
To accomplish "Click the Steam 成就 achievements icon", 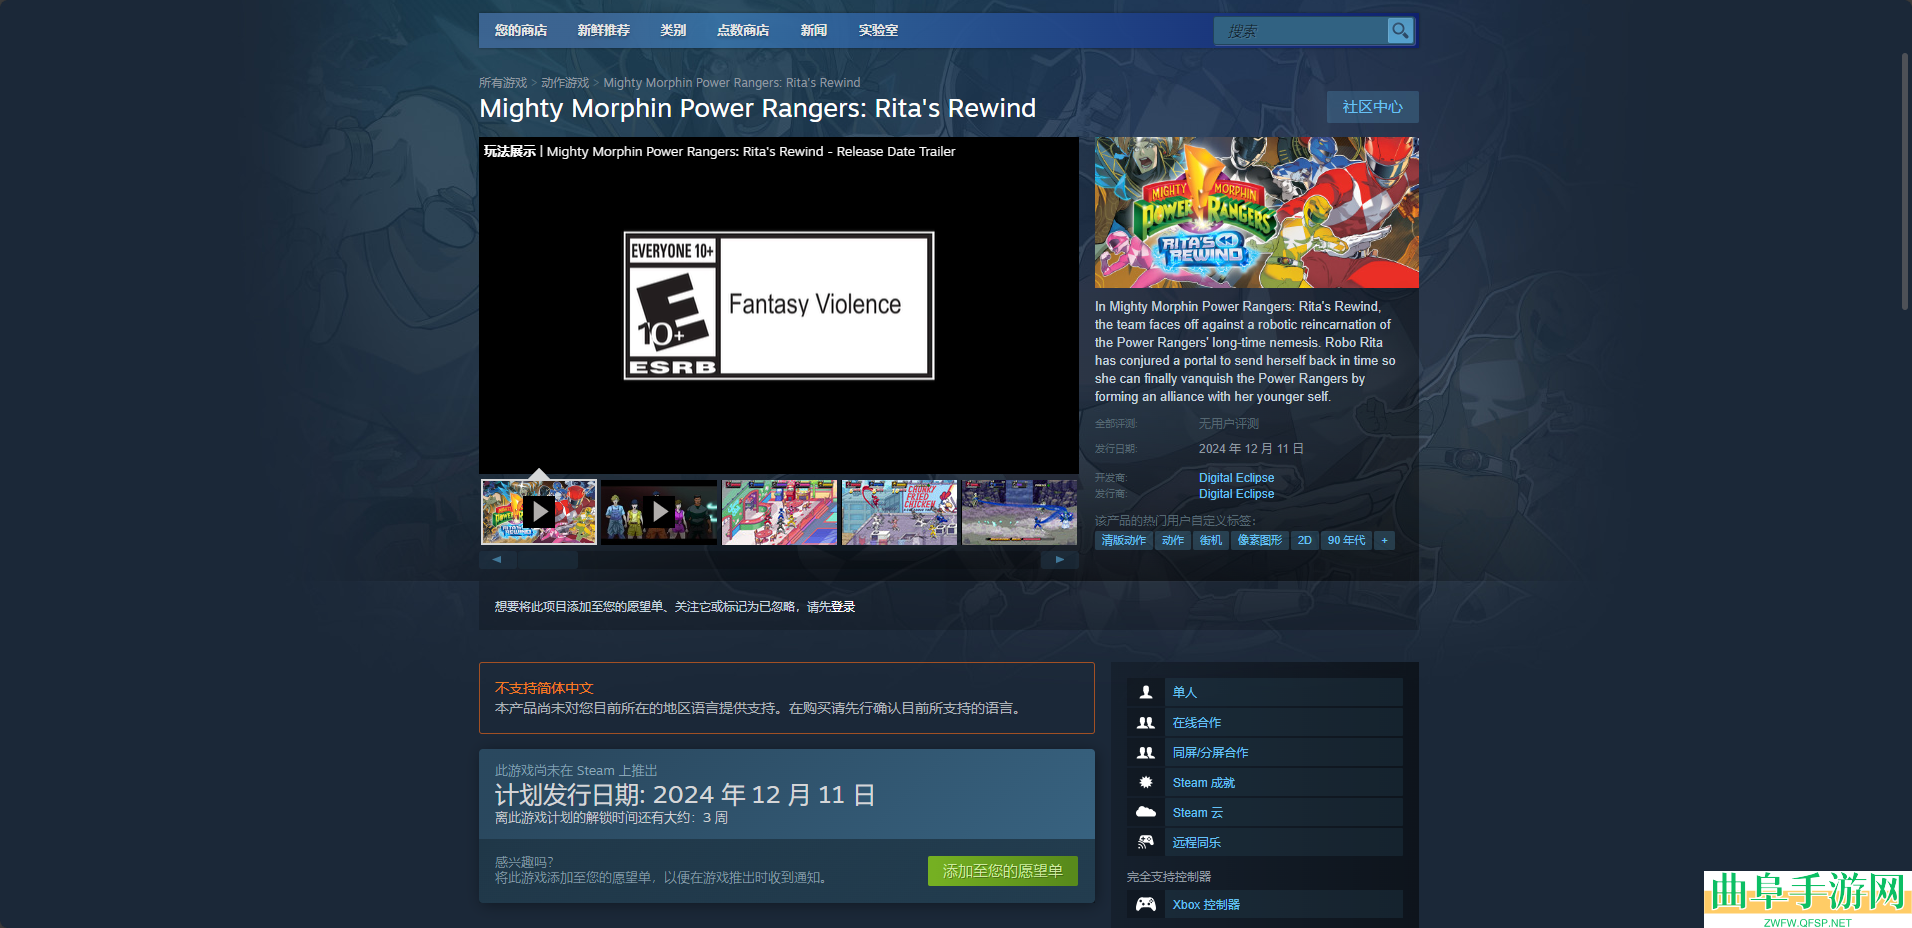I will (1146, 782).
